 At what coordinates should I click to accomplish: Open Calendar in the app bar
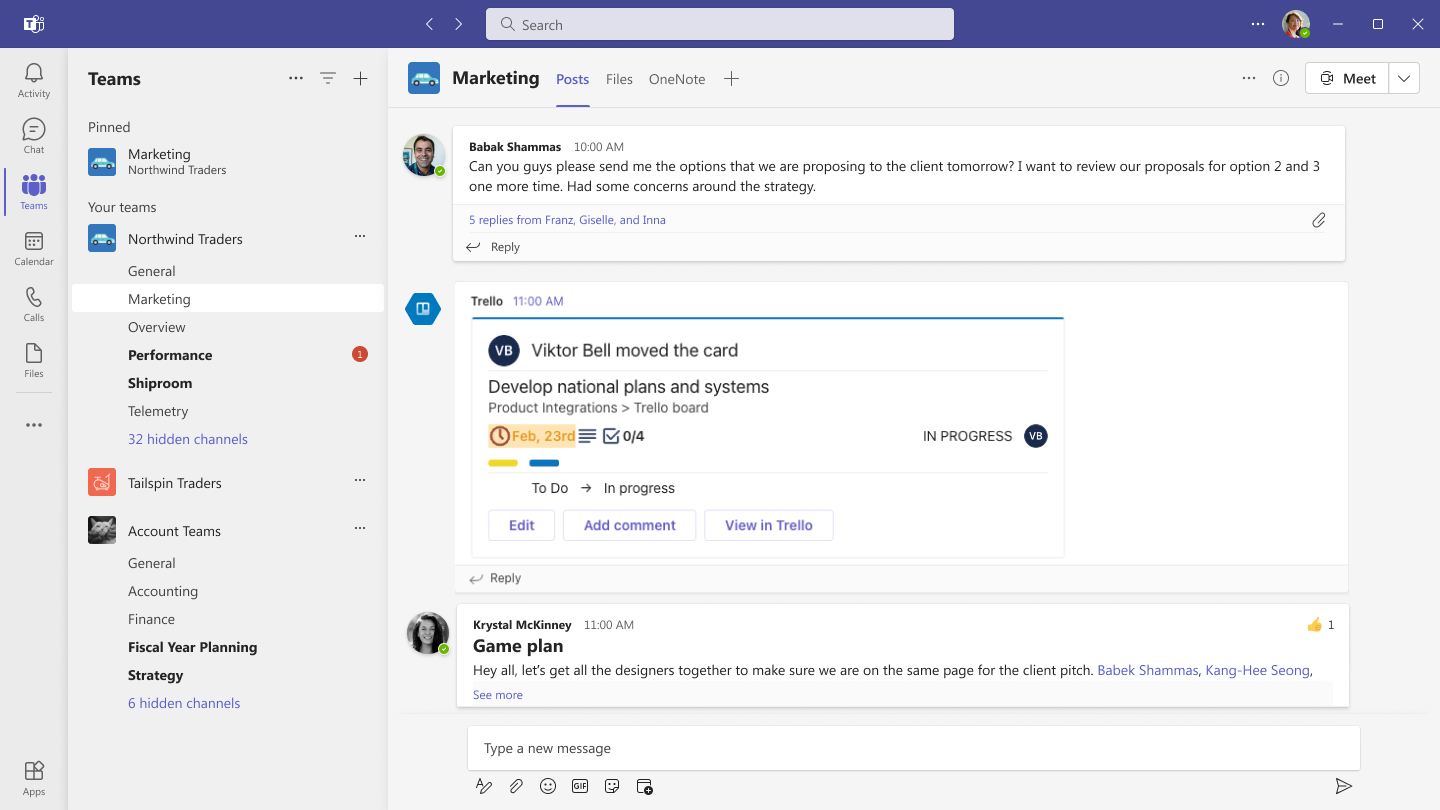tap(34, 248)
